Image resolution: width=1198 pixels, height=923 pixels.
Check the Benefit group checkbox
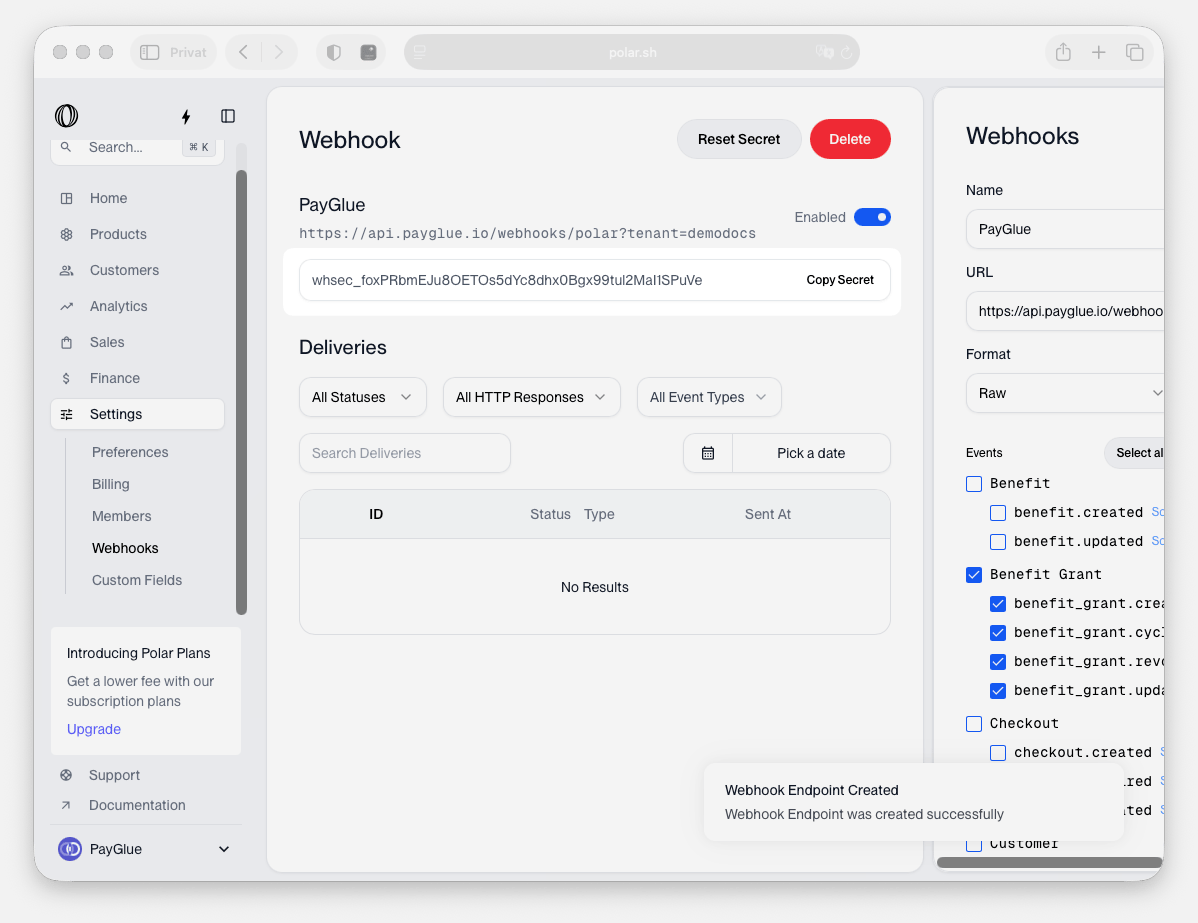point(974,484)
